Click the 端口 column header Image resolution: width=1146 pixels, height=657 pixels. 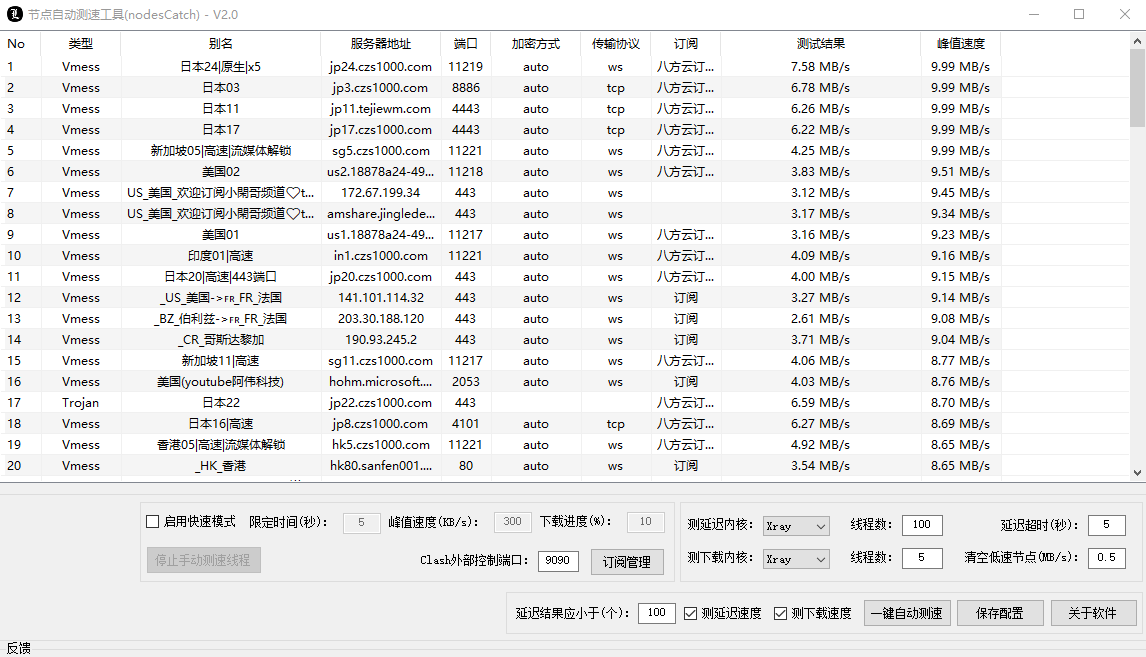464,44
